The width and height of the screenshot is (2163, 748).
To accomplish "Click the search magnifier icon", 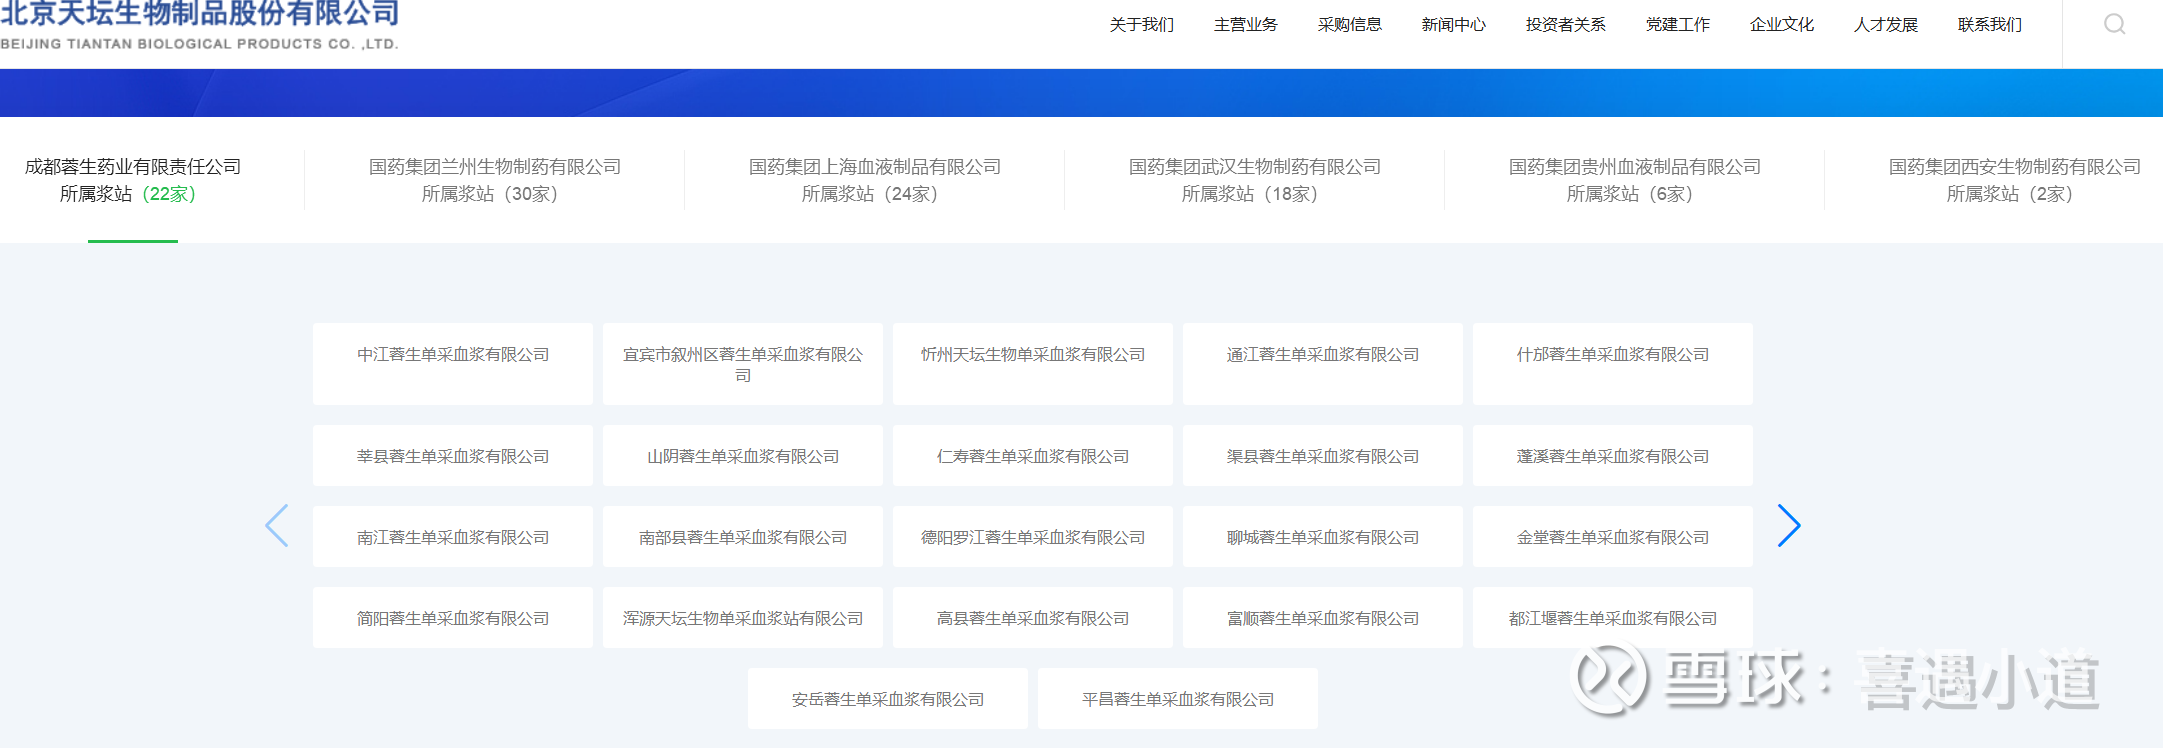I will point(2114,24).
